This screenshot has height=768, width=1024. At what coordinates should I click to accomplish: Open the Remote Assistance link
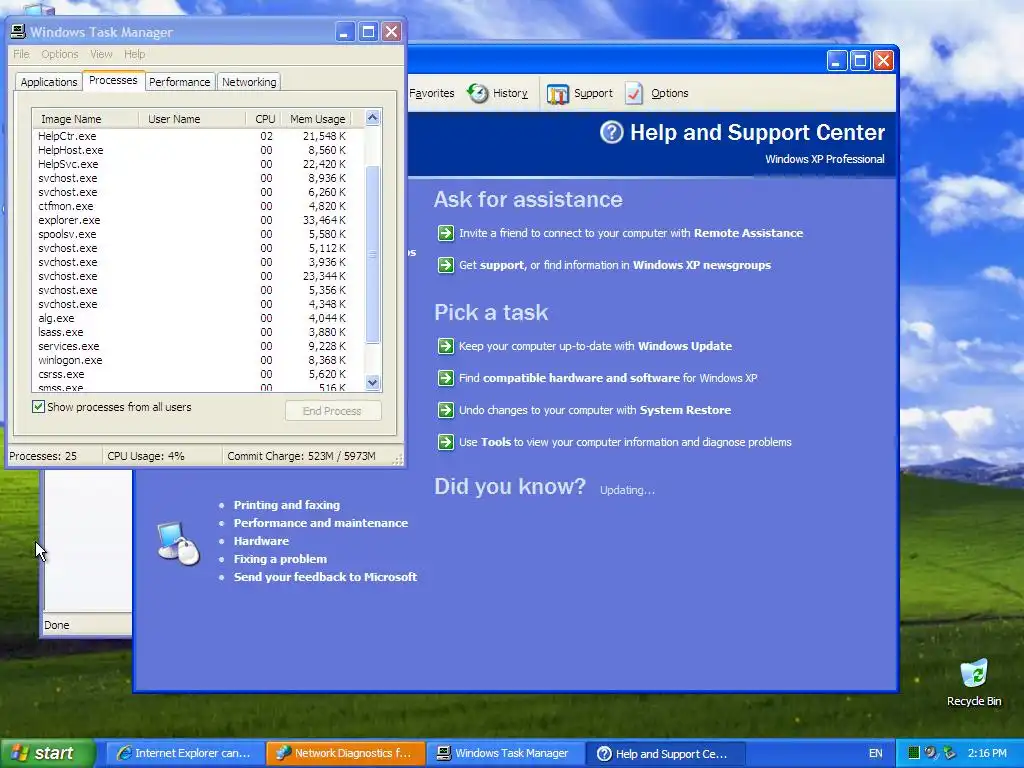748,233
